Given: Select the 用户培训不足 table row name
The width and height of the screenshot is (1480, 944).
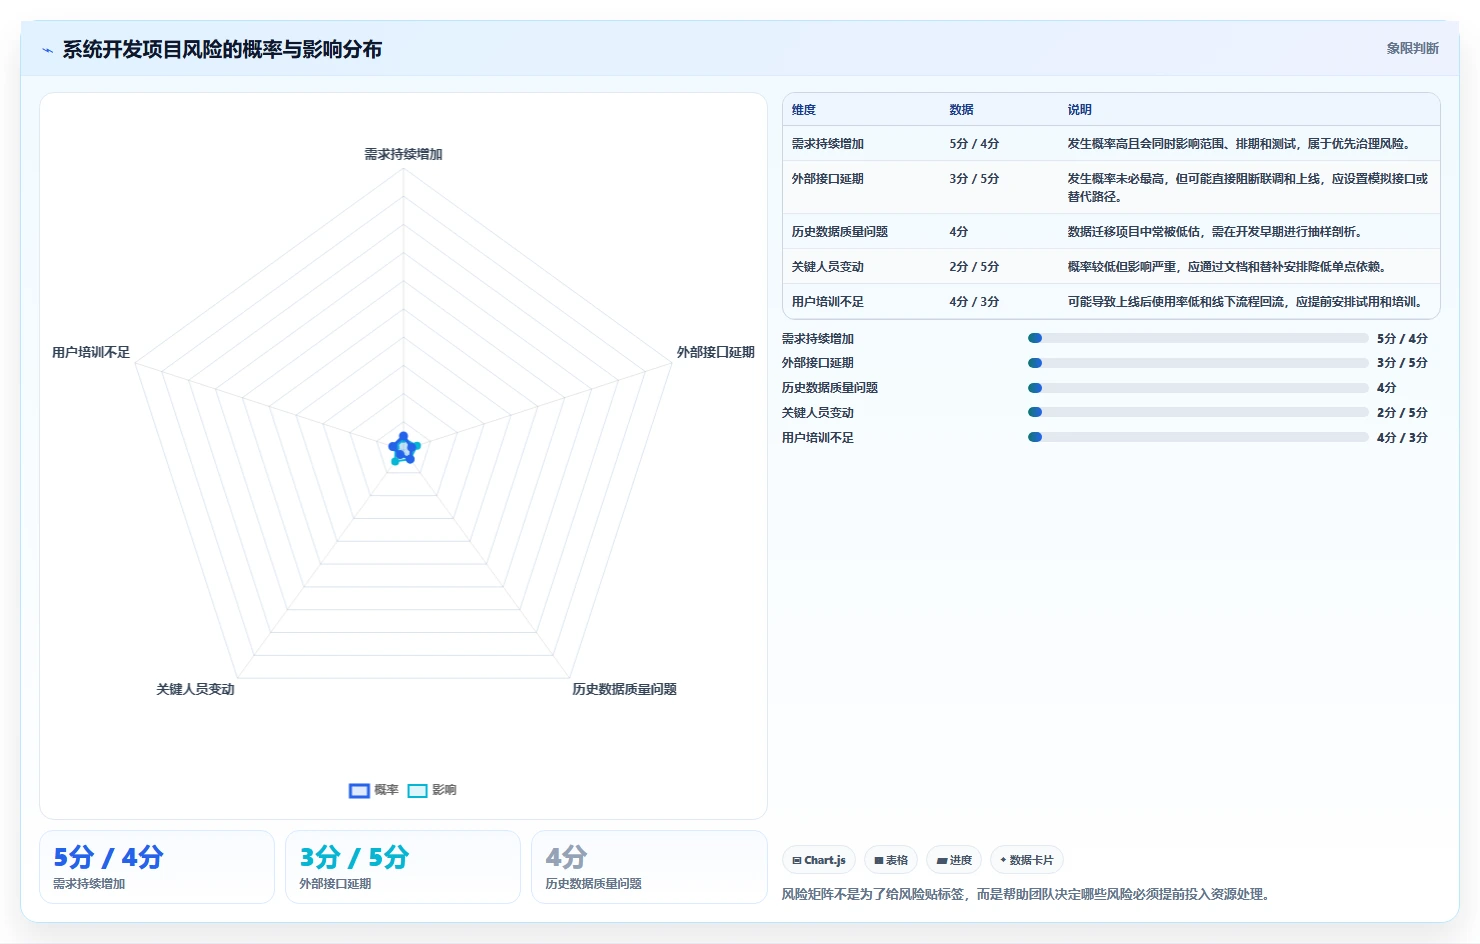Looking at the screenshot, I should (x=828, y=302).
